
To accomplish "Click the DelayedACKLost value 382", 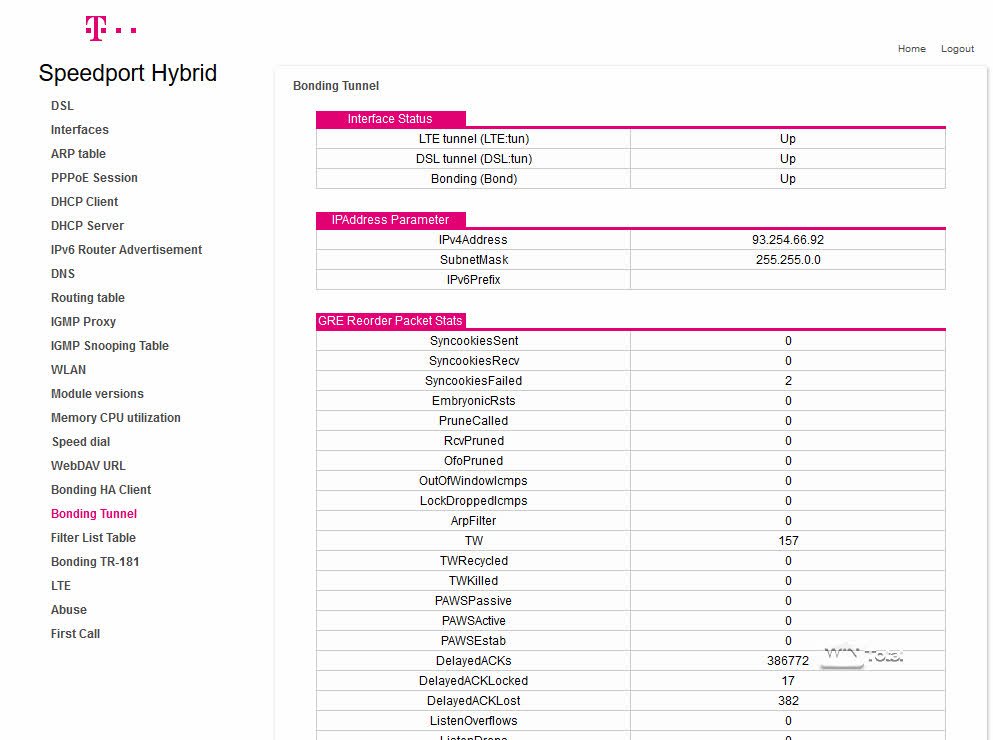I will click(x=788, y=701).
